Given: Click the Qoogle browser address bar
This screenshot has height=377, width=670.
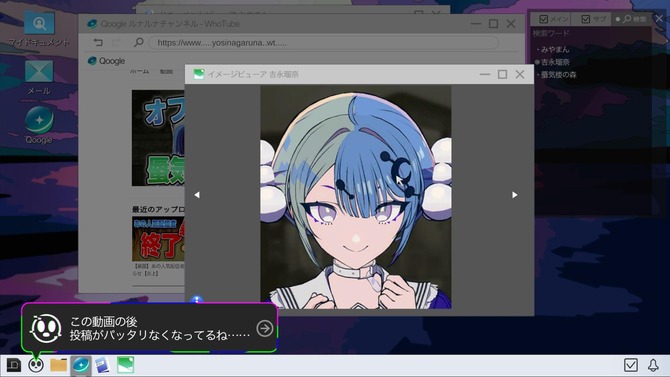Looking at the screenshot, I should [x=323, y=43].
